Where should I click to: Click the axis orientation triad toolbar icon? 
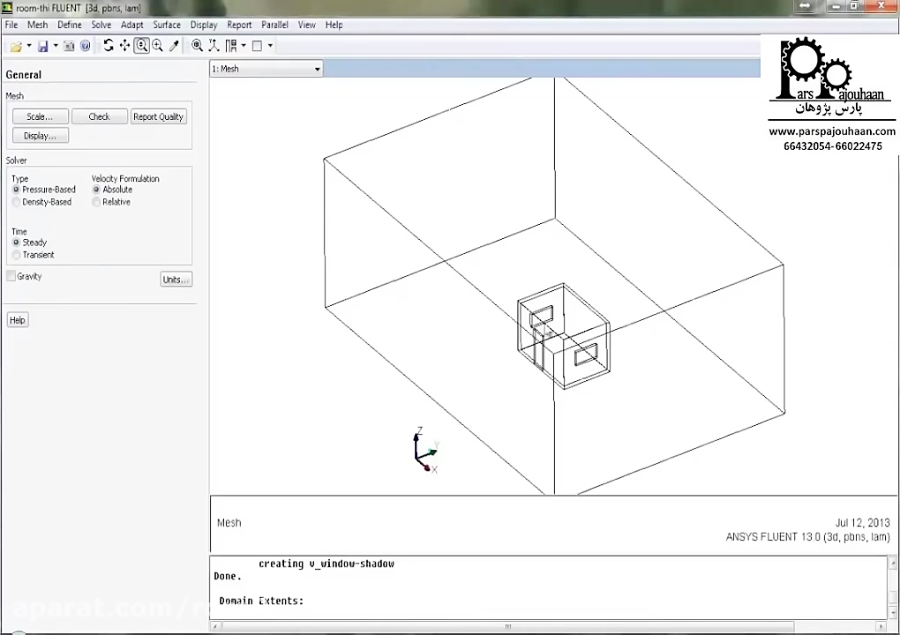click(214, 46)
